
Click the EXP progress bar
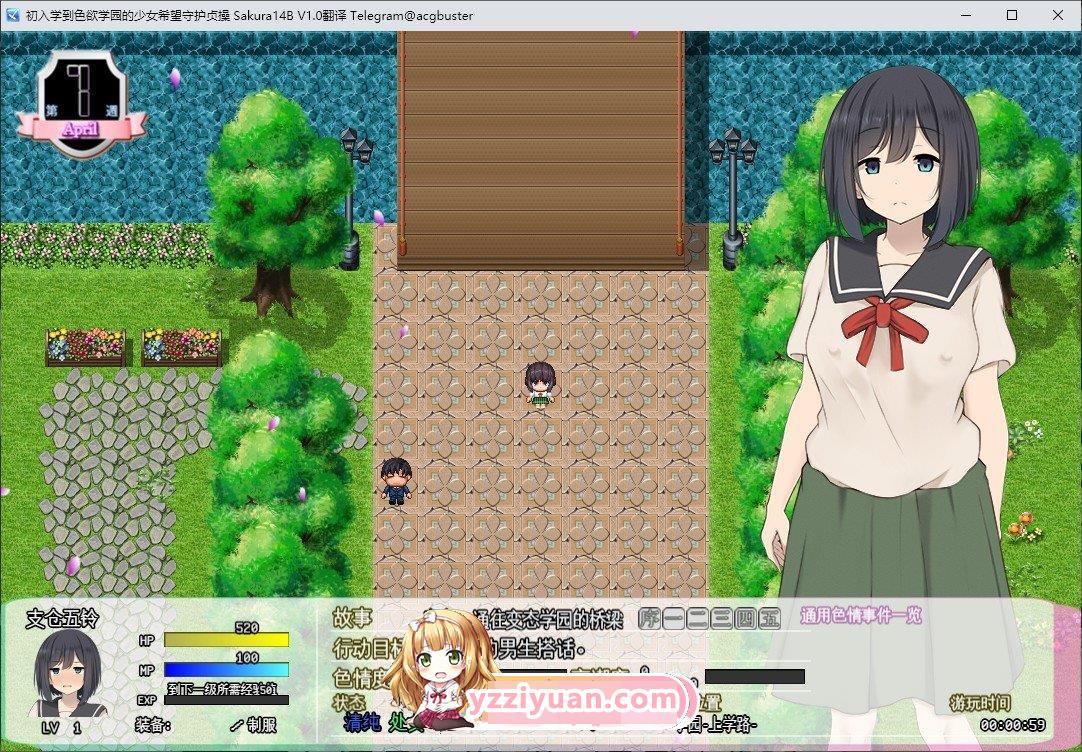pos(226,700)
